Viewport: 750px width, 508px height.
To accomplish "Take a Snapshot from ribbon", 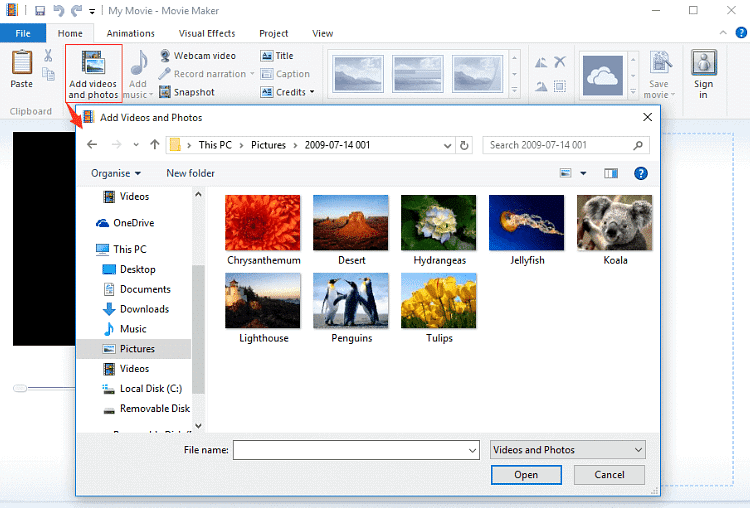I will 187,92.
